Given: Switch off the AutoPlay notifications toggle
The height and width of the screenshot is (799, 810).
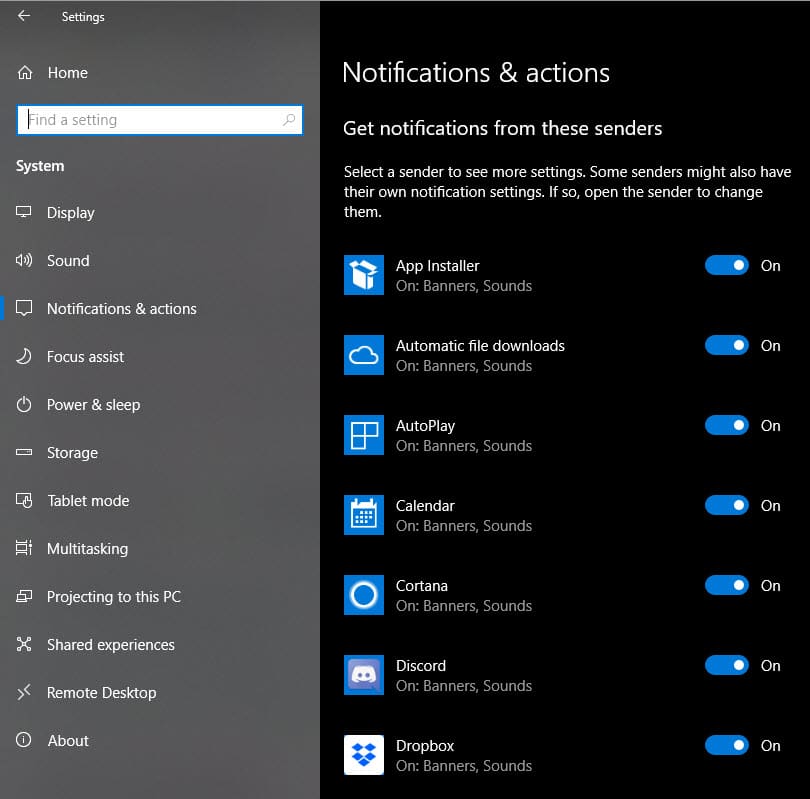Looking at the screenshot, I should pos(726,426).
